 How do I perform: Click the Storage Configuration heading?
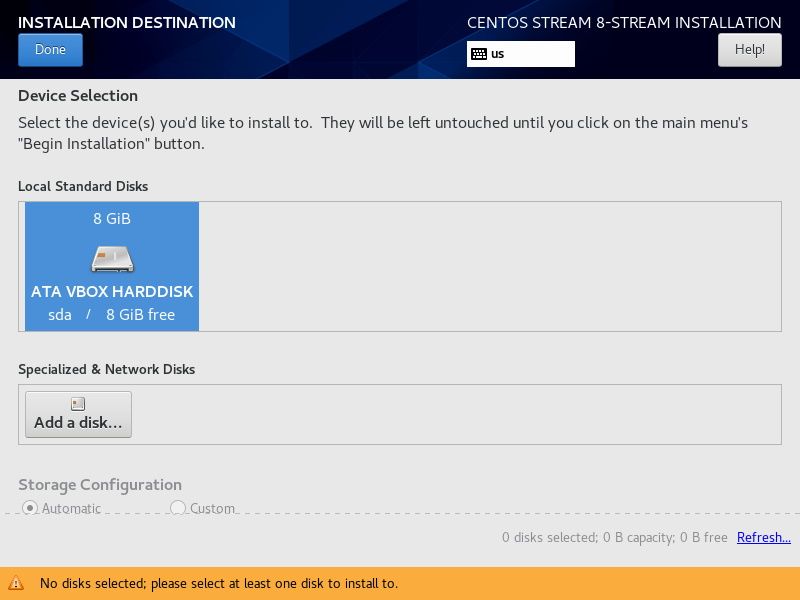click(x=100, y=485)
